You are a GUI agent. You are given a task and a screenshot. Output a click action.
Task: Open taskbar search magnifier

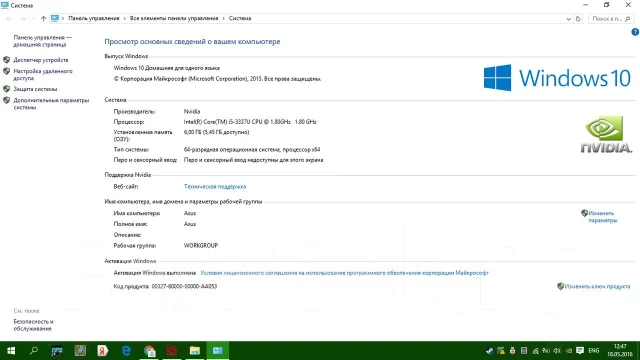pyautogui.click(x=34, y=351)
